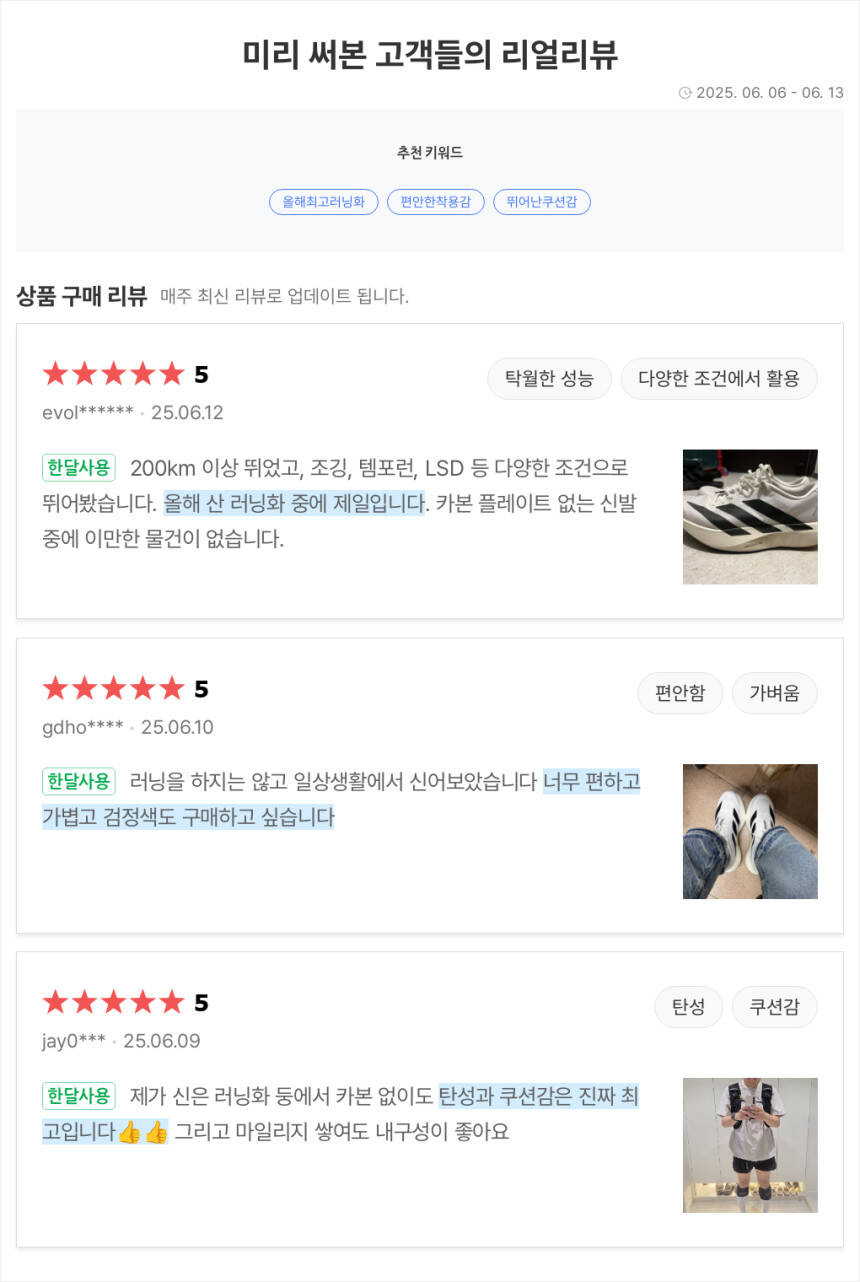860x1282 pixels.
Task: Click the 한달사용 badge on gdho's review
Action: point(79,781)
